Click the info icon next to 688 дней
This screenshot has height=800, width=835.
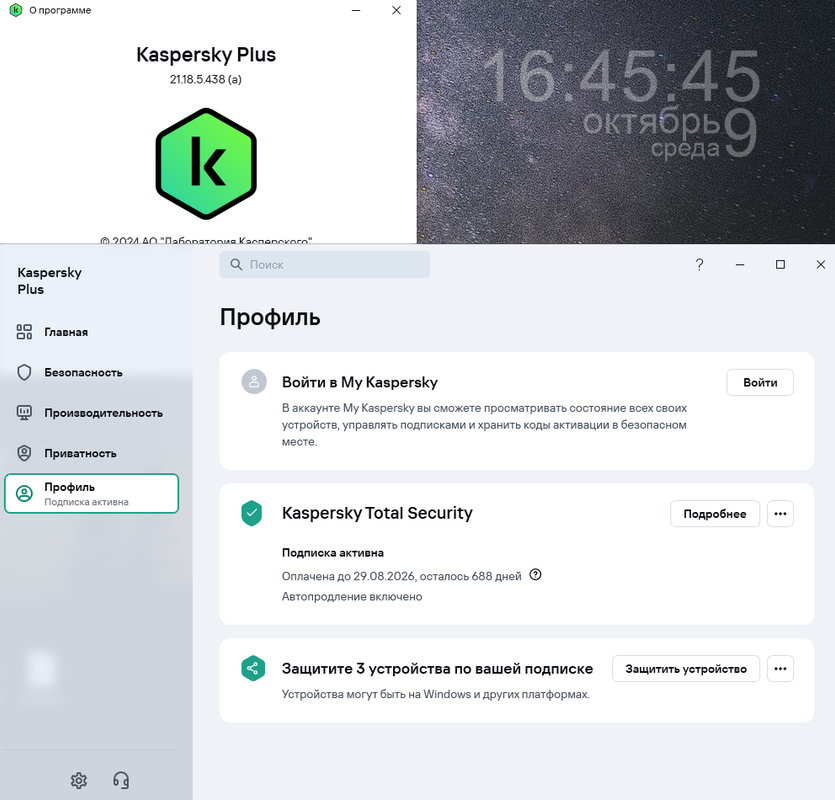535,575
